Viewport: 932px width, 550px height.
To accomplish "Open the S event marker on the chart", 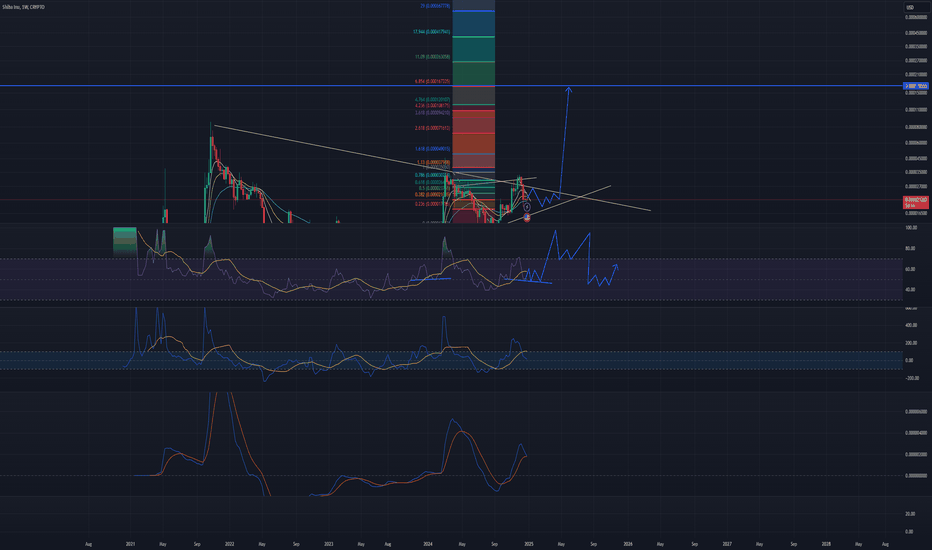I will 527,208.
